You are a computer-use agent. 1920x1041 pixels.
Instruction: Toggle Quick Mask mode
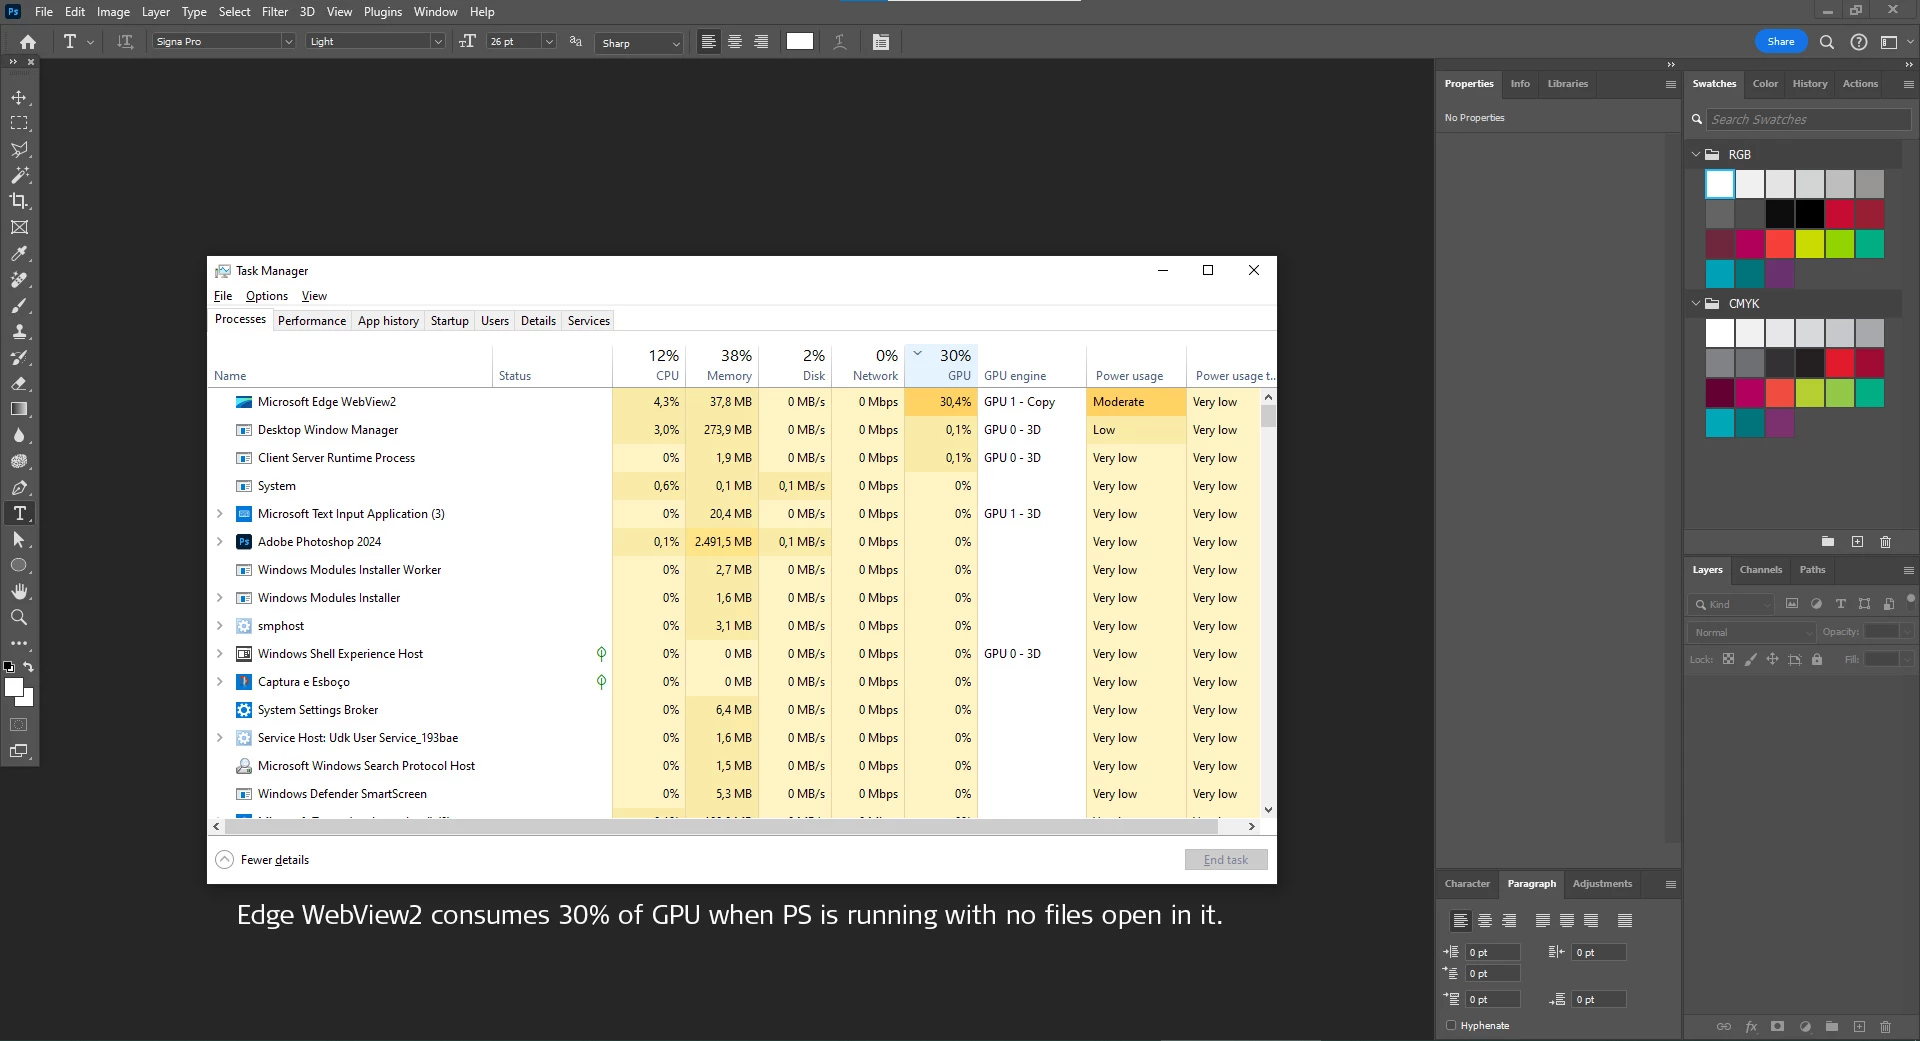click(19, 724)
